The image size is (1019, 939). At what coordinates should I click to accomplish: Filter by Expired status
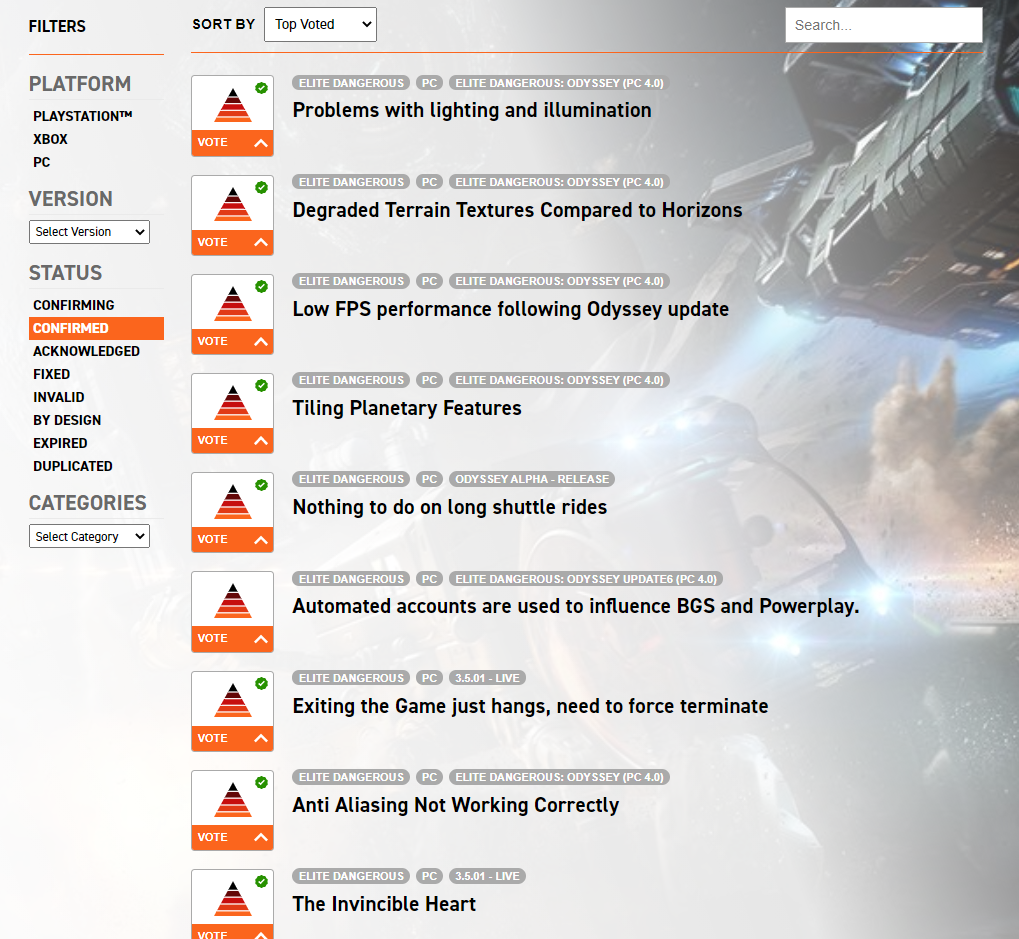[x=60, y=443]
